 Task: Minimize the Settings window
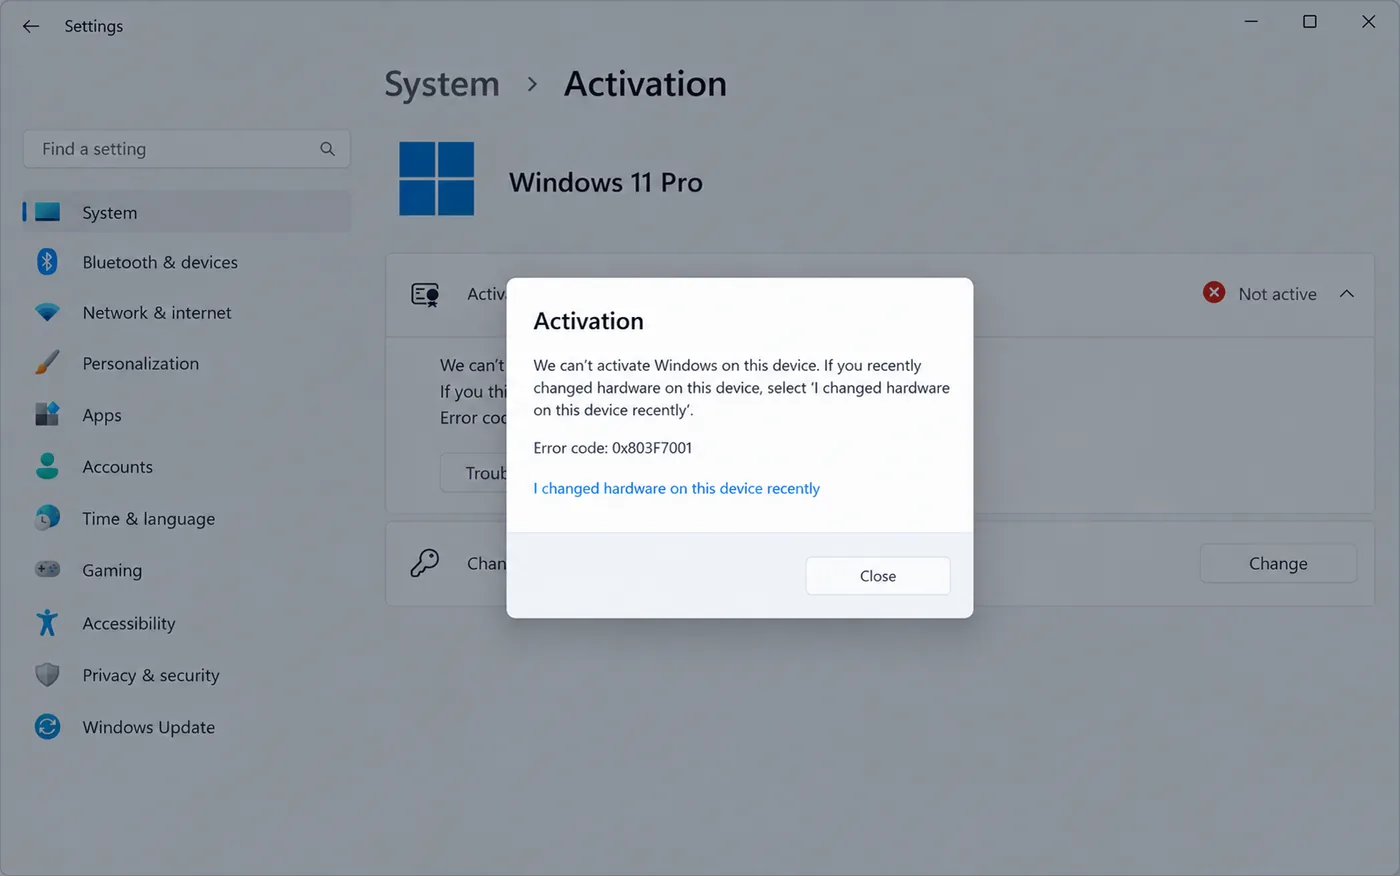[x=1251, y=22]
